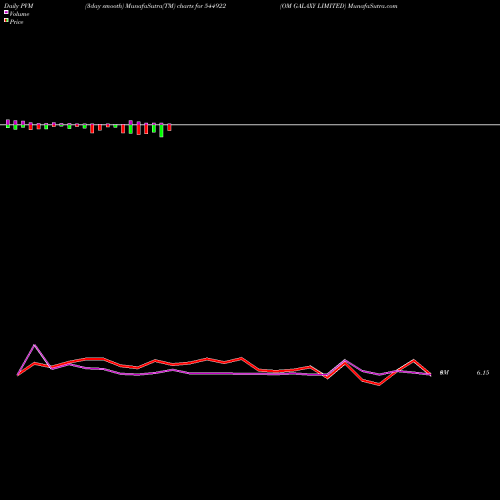
Task: Click the tall green bar, lowest in the histogram
Action: pos(161,130)
